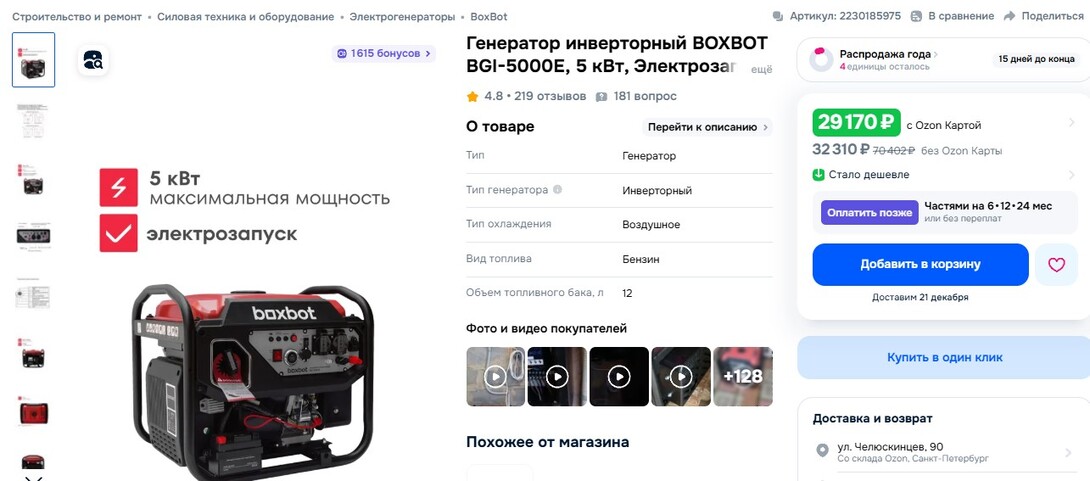Click Перейти к описанию link
Screen dimensions: 1090x481
pyautogui.click(x=707, y=127)
